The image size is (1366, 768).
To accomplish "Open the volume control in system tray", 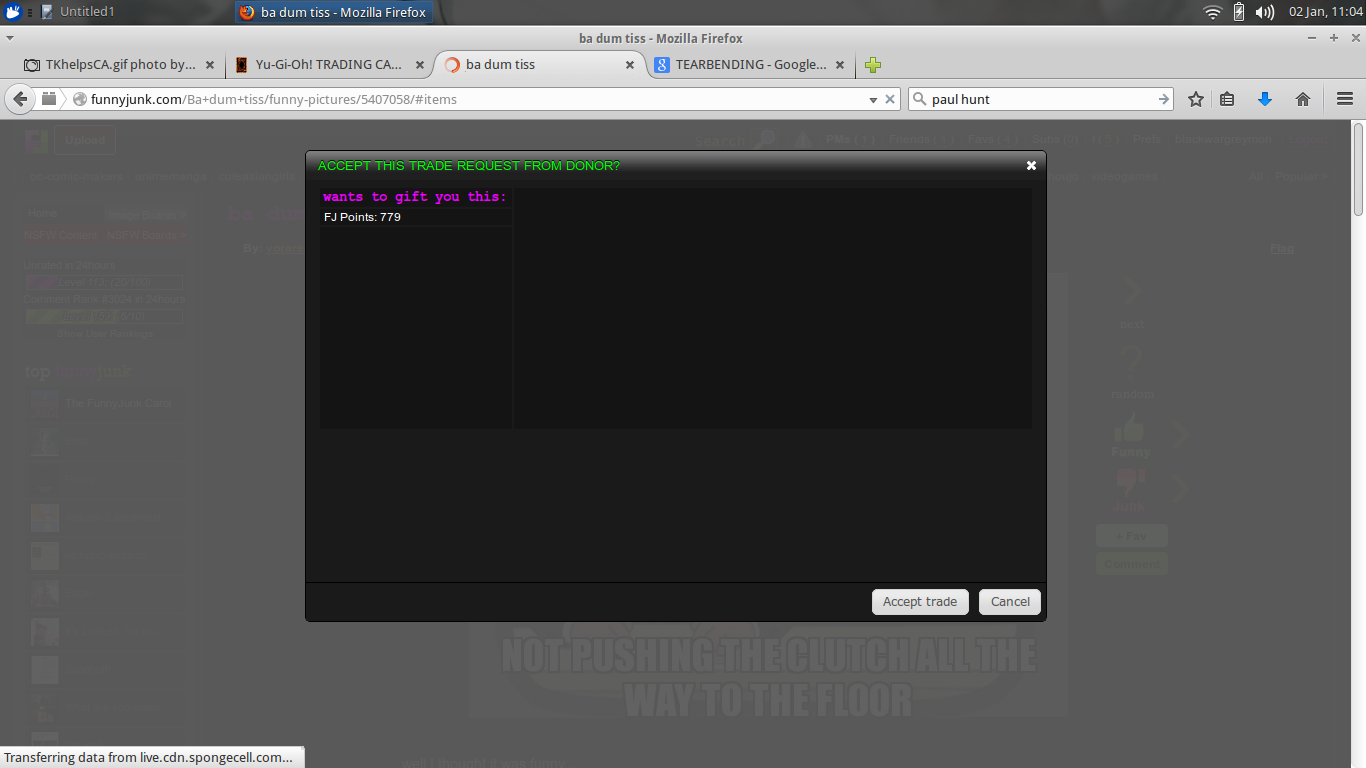I will [x=1265, y=12].
